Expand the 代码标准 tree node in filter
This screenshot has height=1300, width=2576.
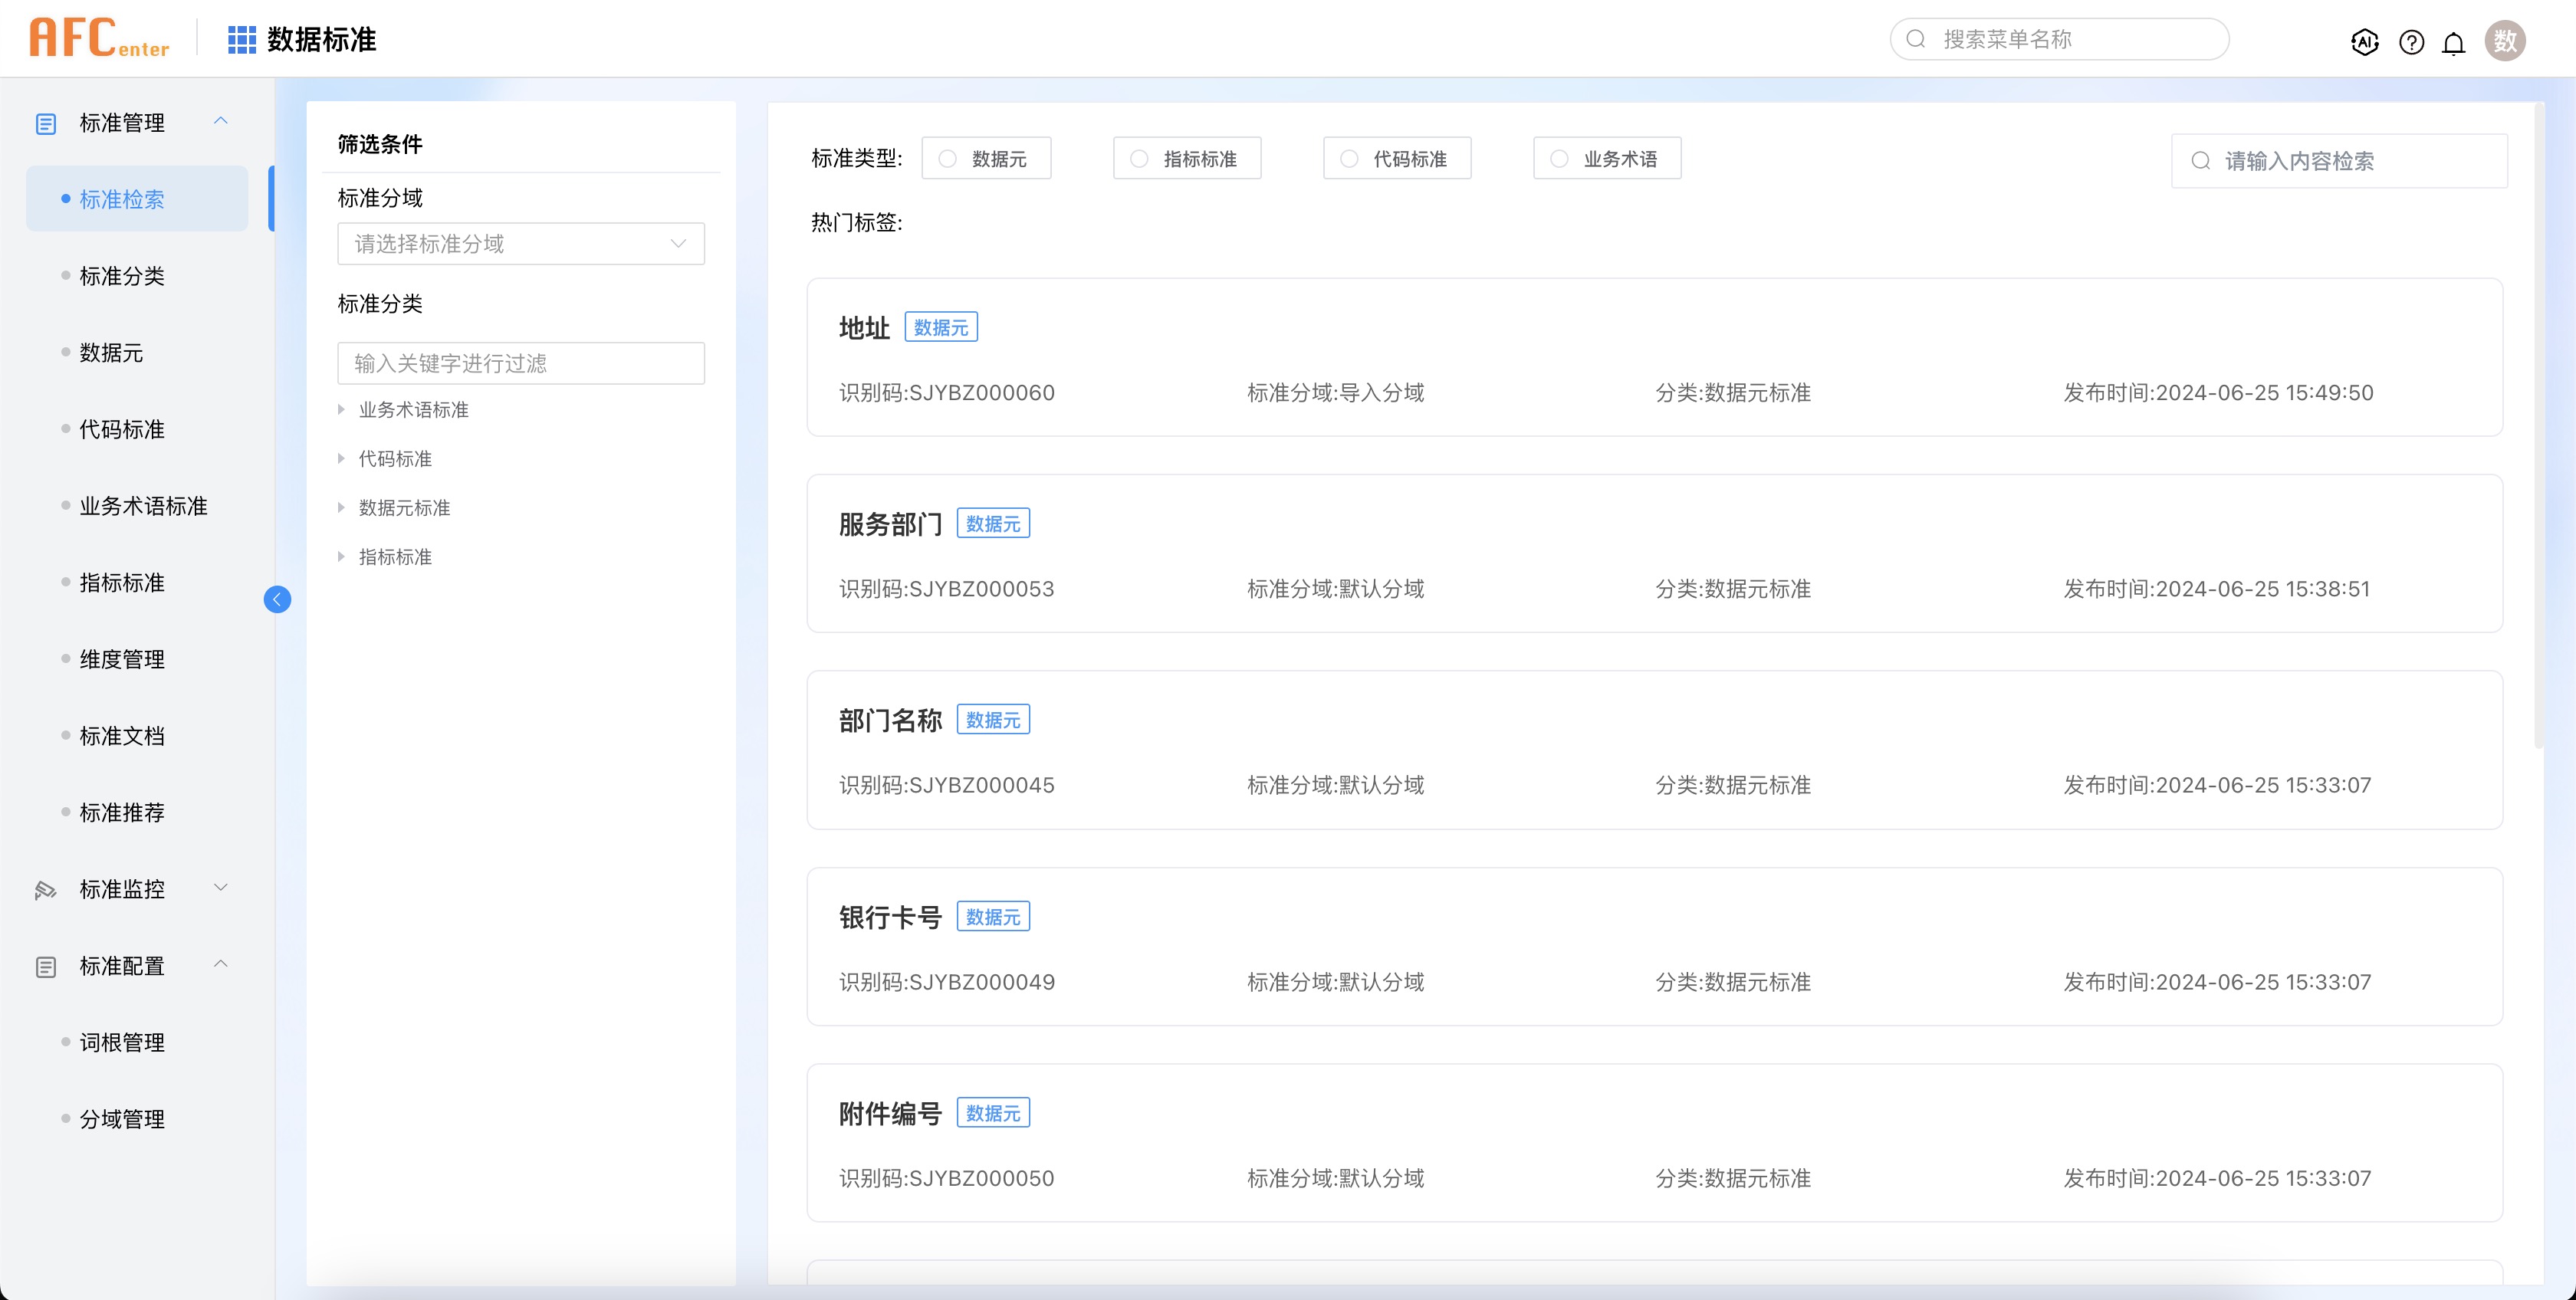click(341, 459)
